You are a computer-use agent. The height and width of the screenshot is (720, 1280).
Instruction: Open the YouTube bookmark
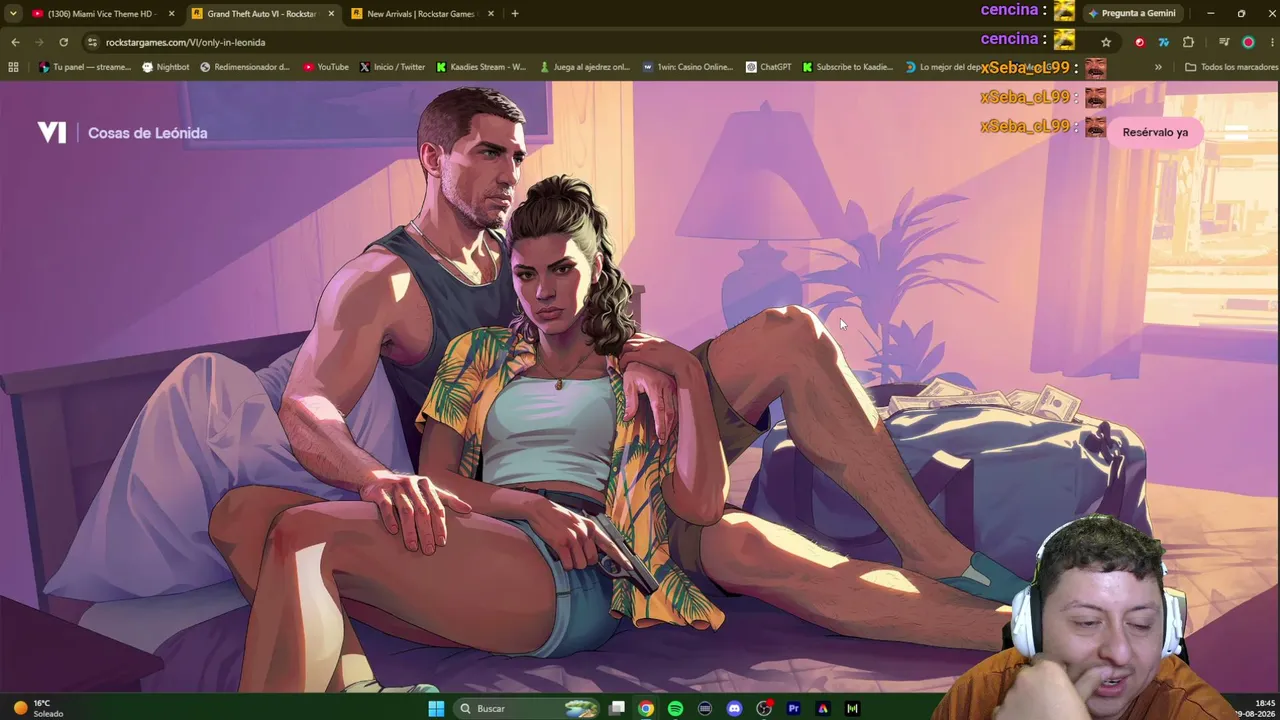click(326, 67)
